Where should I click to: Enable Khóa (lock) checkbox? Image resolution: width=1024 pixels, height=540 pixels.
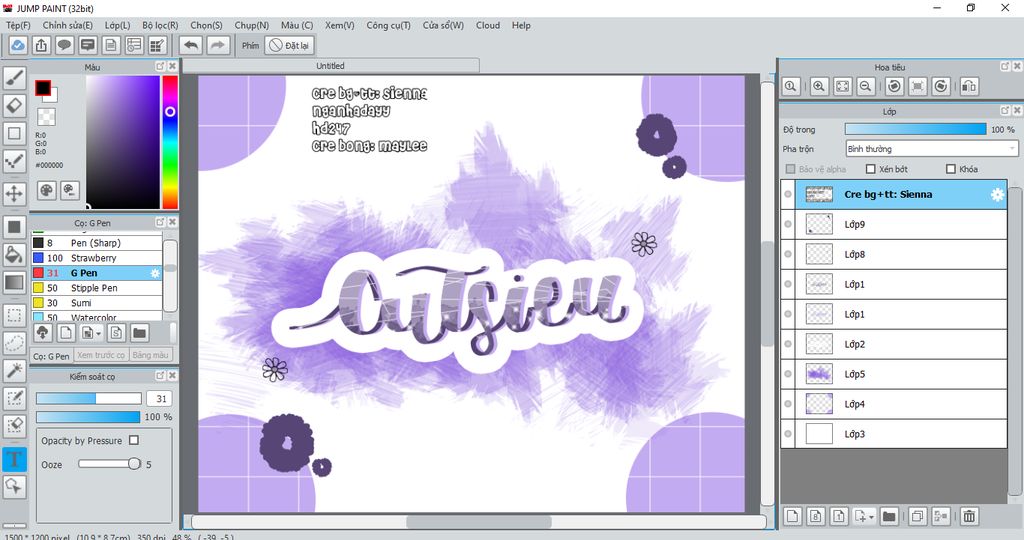(x=951, y=169)
